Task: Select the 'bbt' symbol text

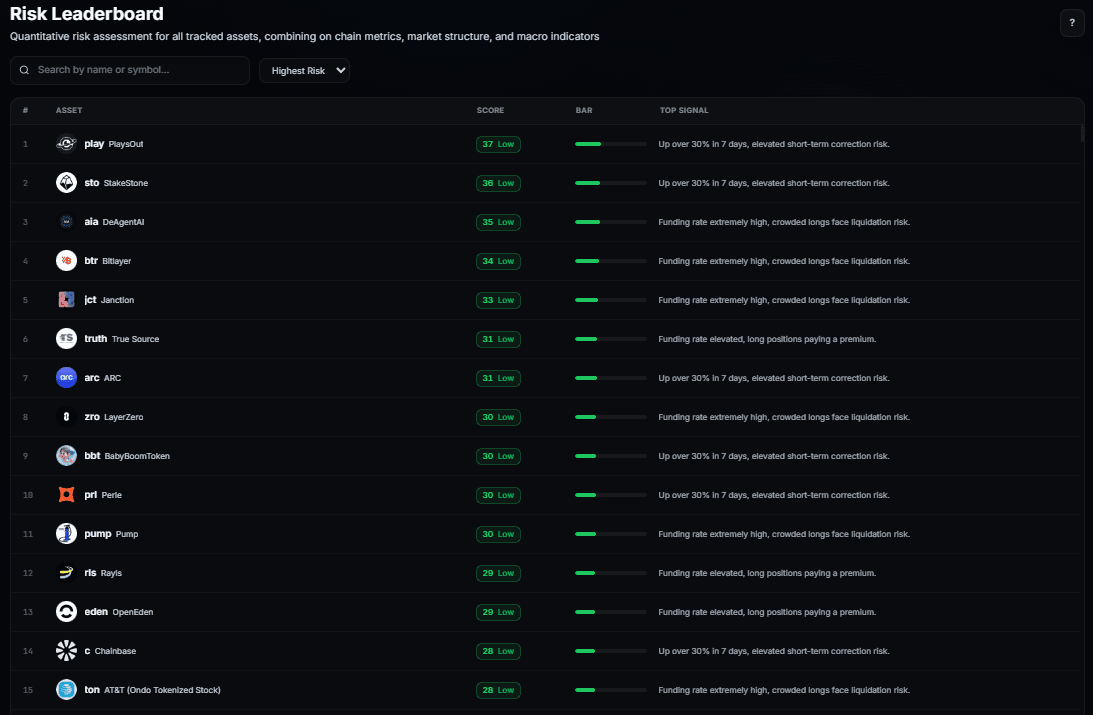Action: click(93, 456)
